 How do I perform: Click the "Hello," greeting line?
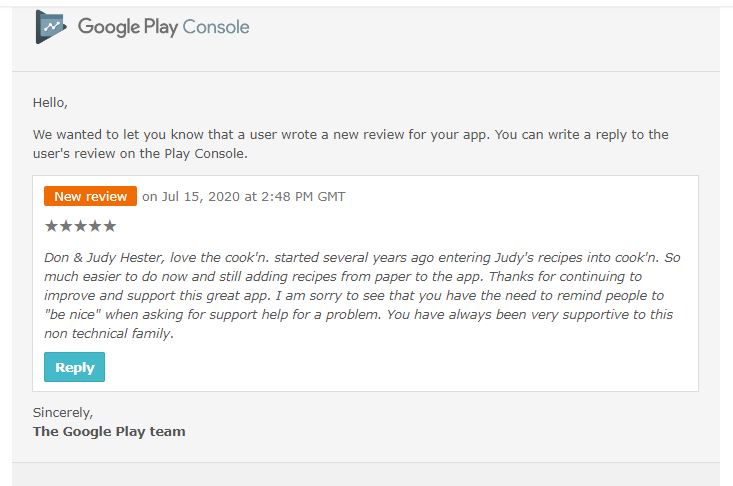(x=50, y=103)
